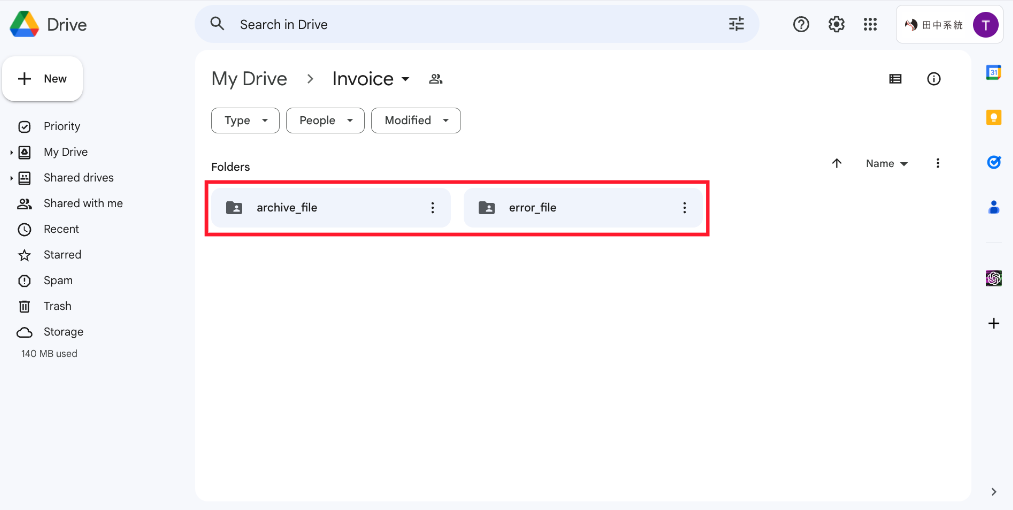Open Drive settings gear
Screen dimensions: 1013x510
[x=836, y=25]
